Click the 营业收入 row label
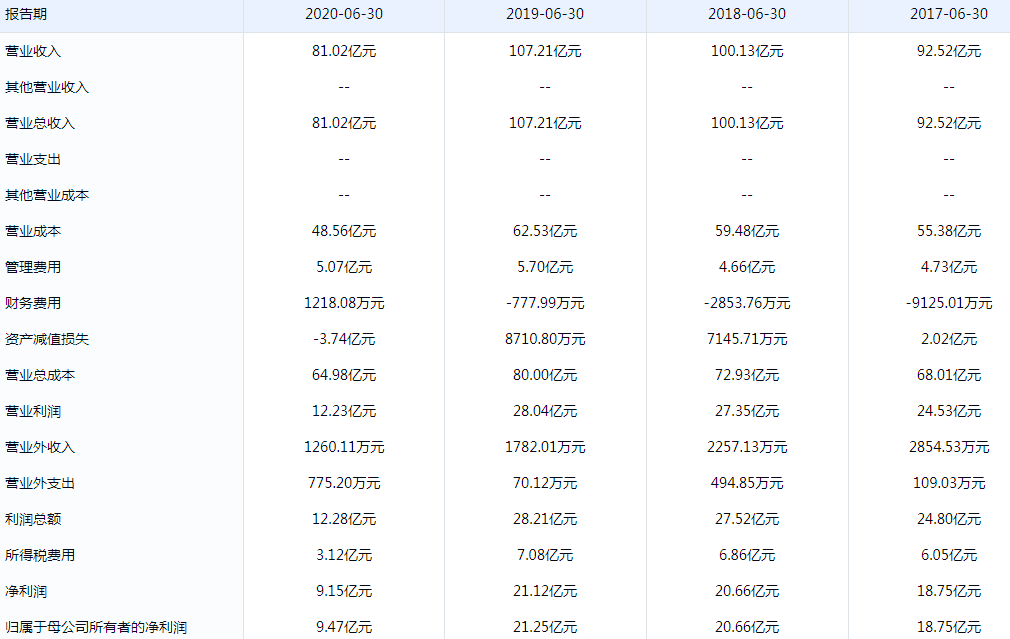 click(x=33, y=51)
